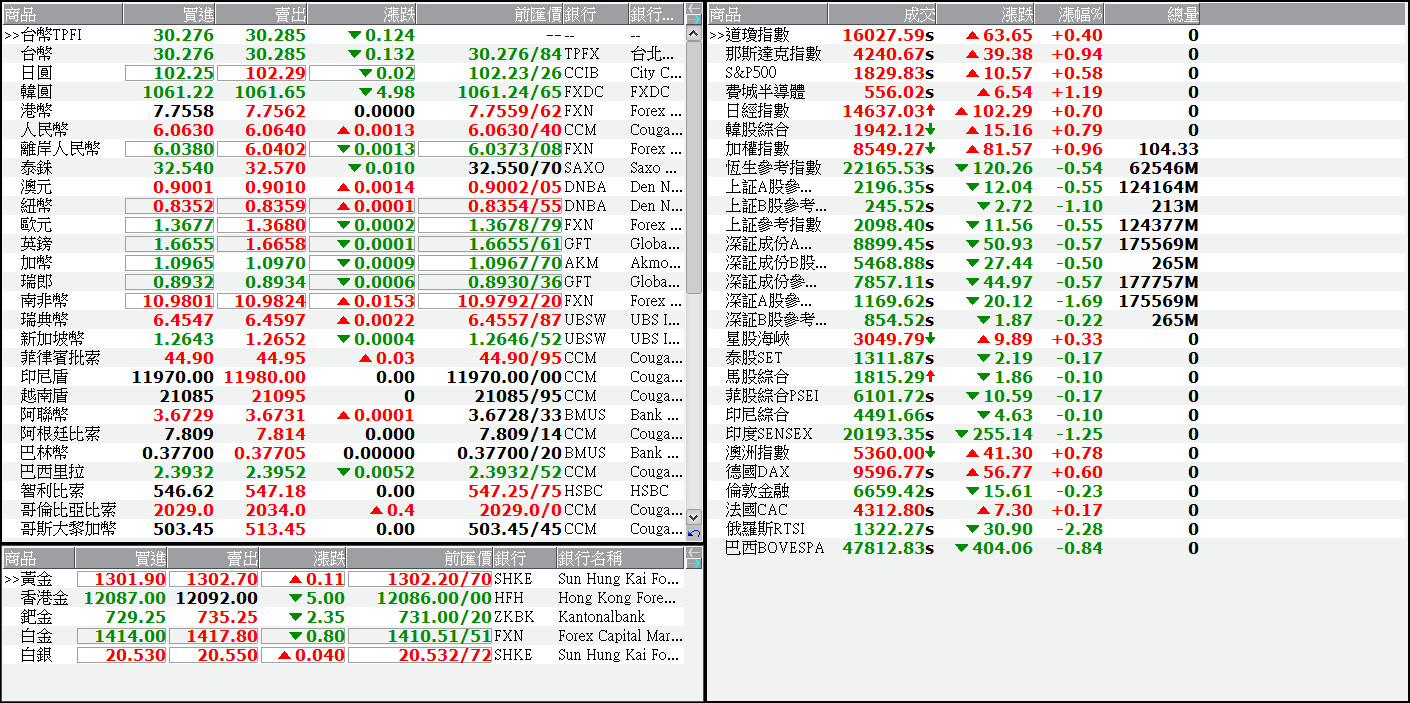Click index panel 漲幅% column header
Image resolution: width=1410 pixels, height=703 pixels.
(1069, 14)
